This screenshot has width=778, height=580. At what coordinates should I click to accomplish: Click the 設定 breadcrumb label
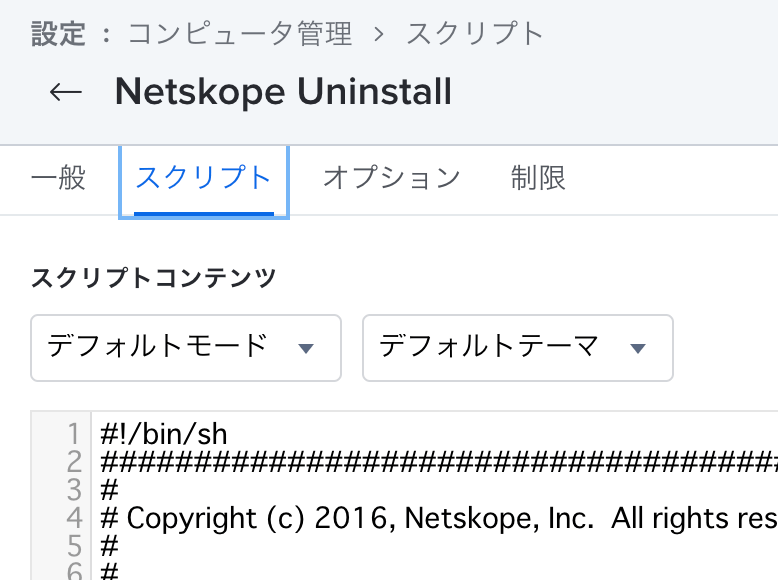59,34
